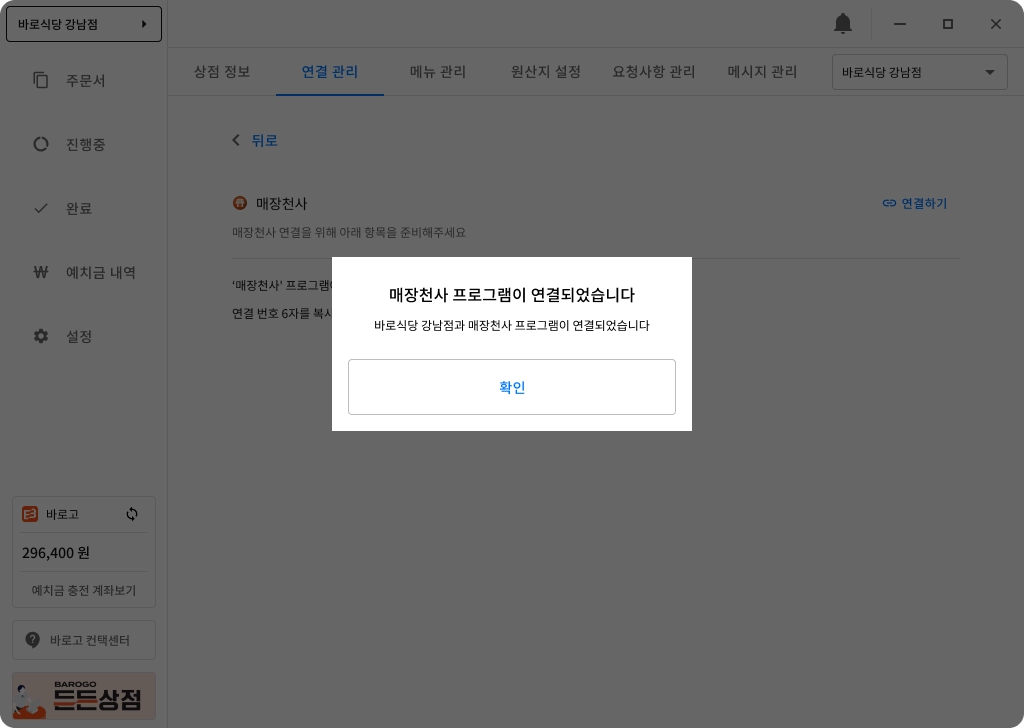Open the 바로식당 강남점 store selector dropdown
The height and width of the screenshot is (728, 1024).
point(919,72)
